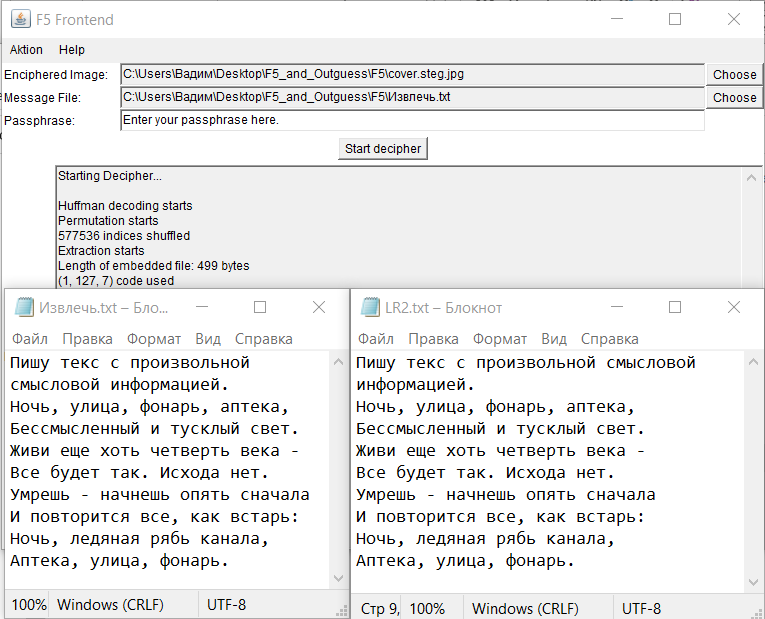The height and width of the screenshot is (619, 765).
Task: Open Справка menu in LR2.txt Notepad
Action: click(x=610, y=339)
